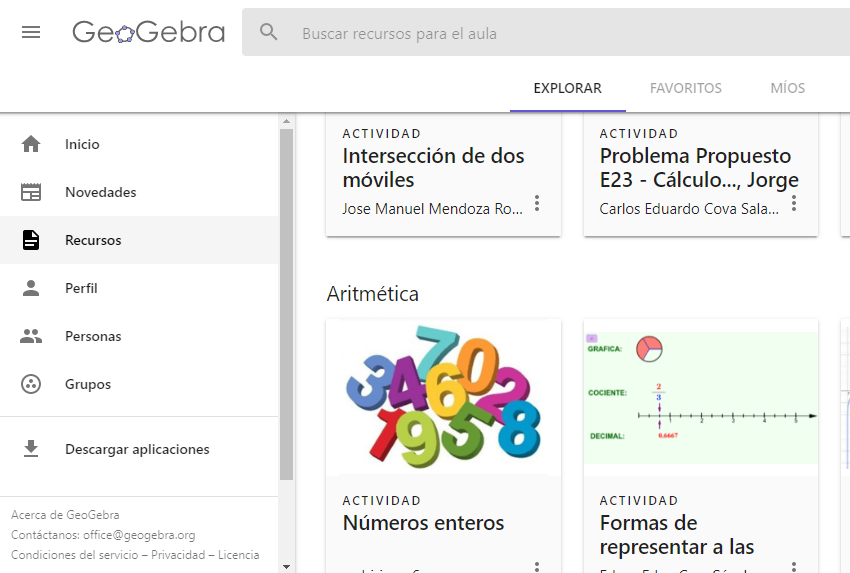The height and width of the screenshot is (573, 850).
Task: Select Recursos in the sidebar
Action: pos(139,240)
